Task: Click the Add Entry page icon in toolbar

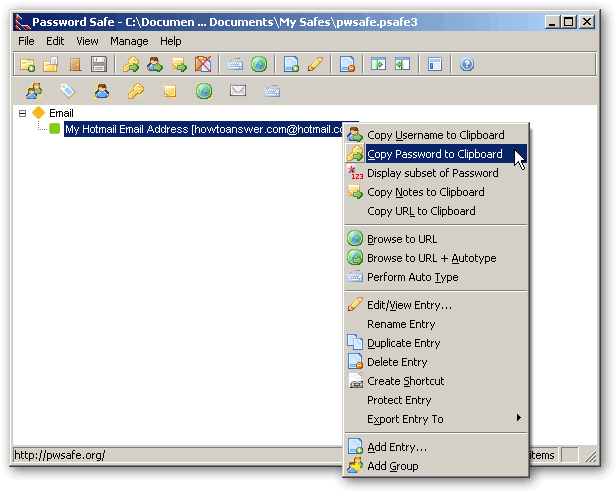Action: [x=292, y=64]
